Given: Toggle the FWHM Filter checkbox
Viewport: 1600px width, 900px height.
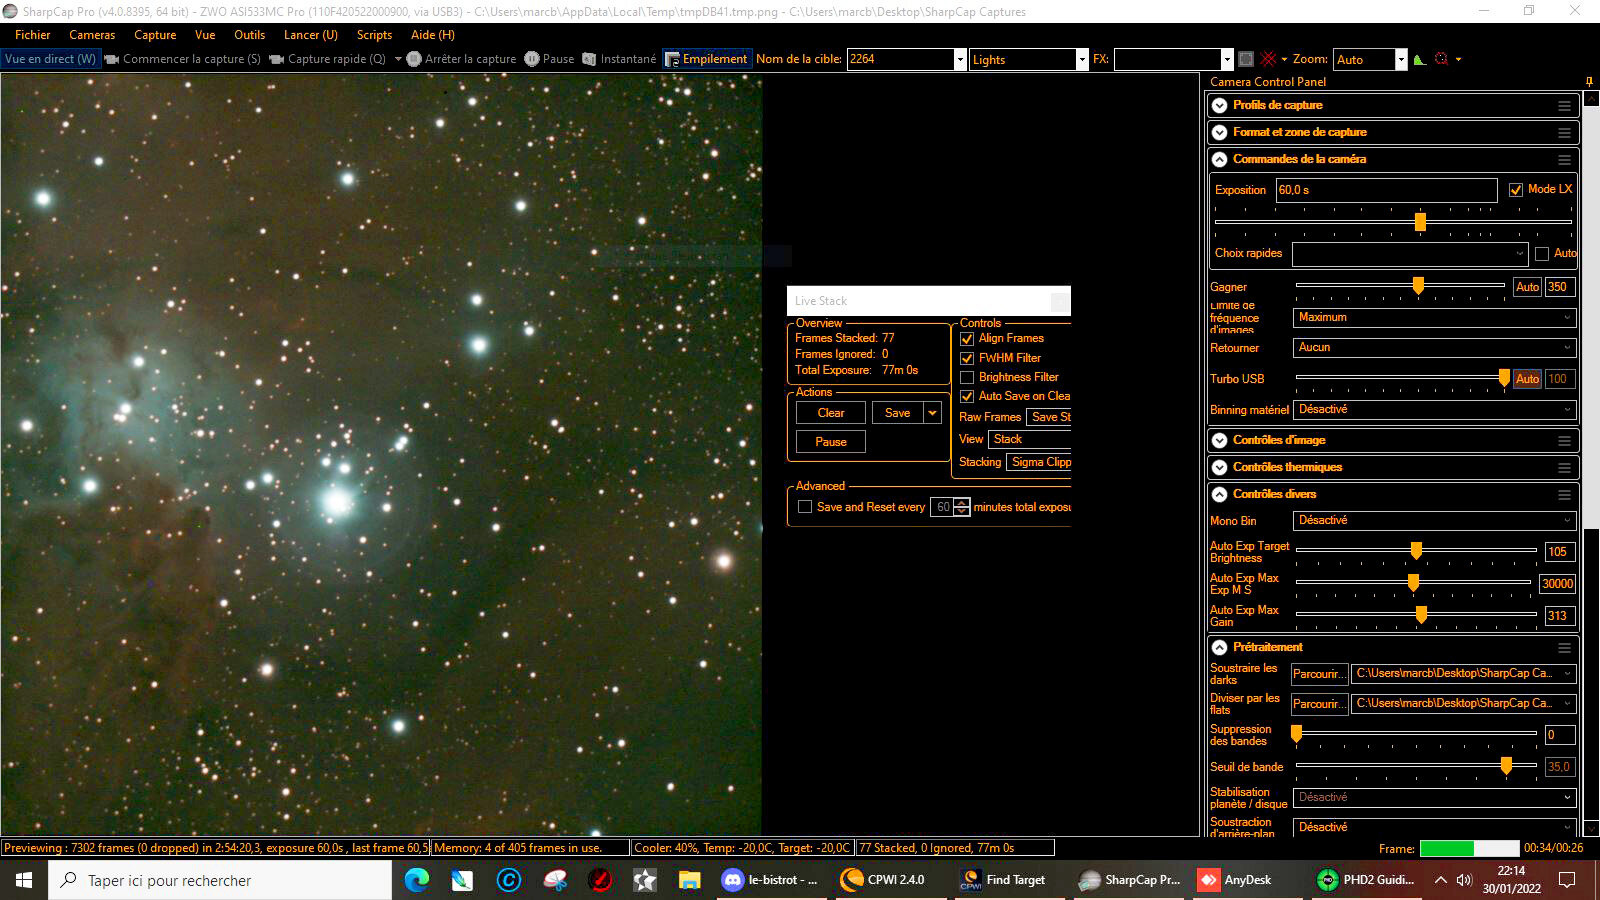Looking at the screenshot, I should (967, 358).
